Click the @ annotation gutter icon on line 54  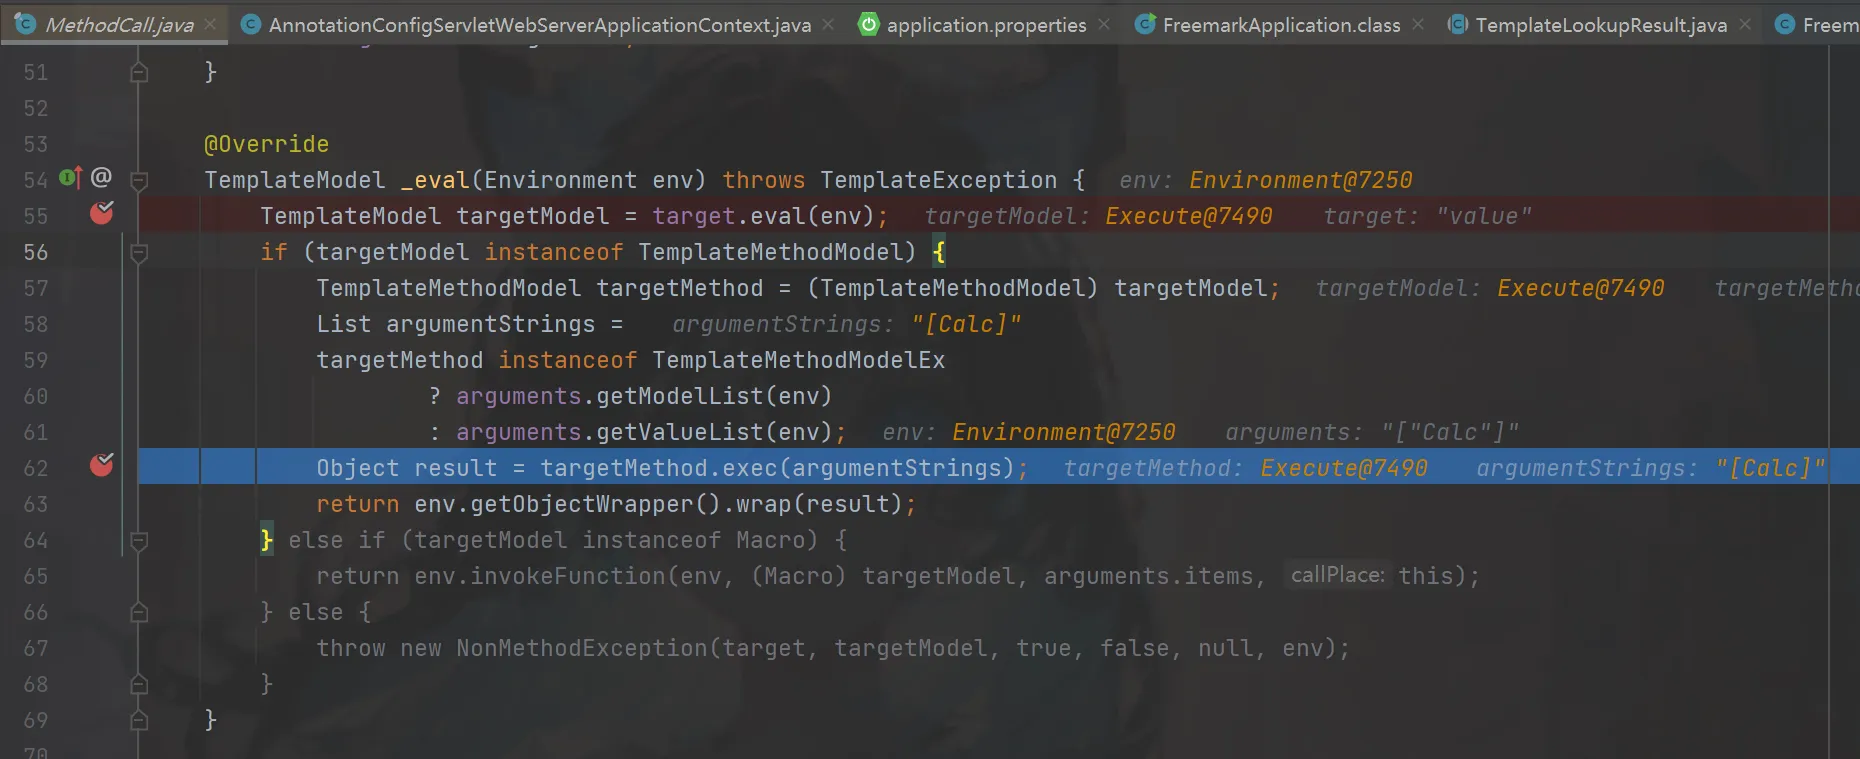pos(101,178)
